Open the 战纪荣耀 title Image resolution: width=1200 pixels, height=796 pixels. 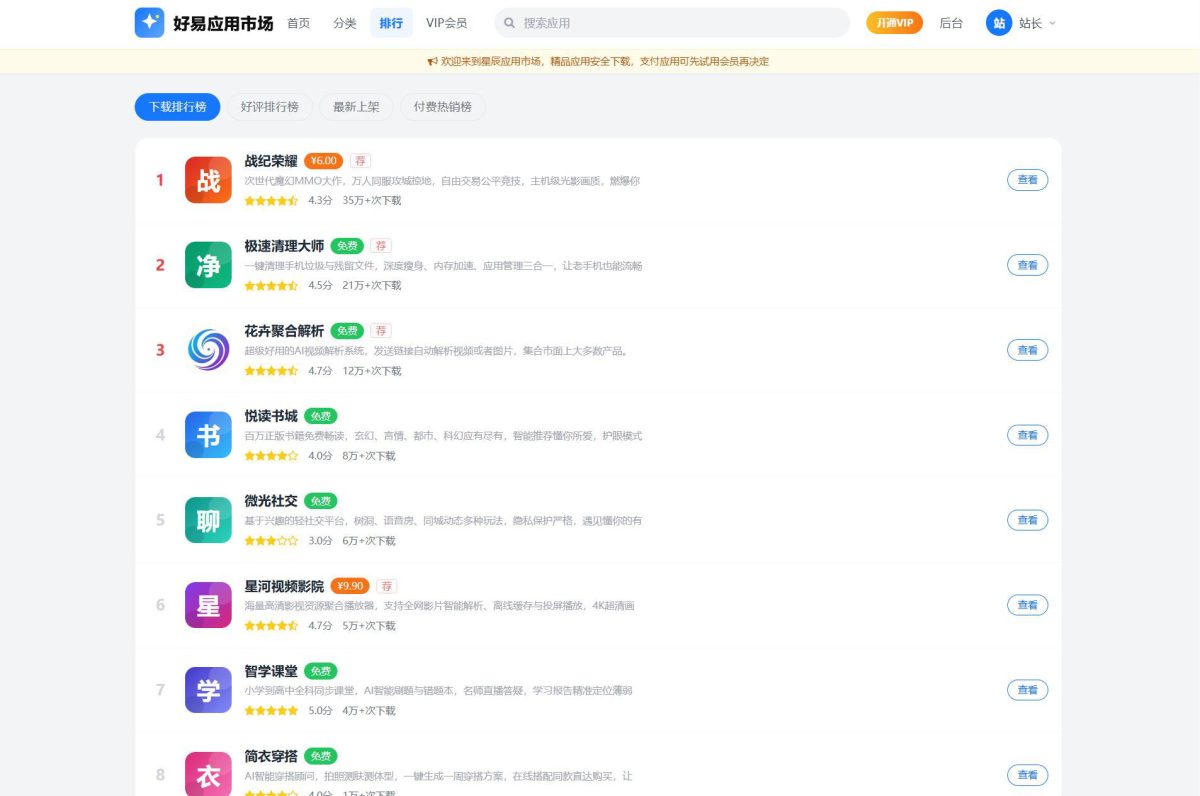(x=271, y=161)
